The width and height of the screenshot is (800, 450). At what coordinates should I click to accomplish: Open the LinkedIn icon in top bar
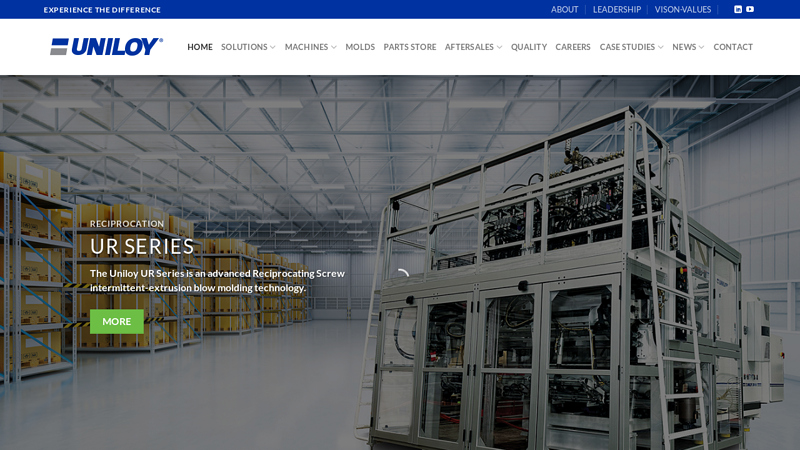pos(738,9)
